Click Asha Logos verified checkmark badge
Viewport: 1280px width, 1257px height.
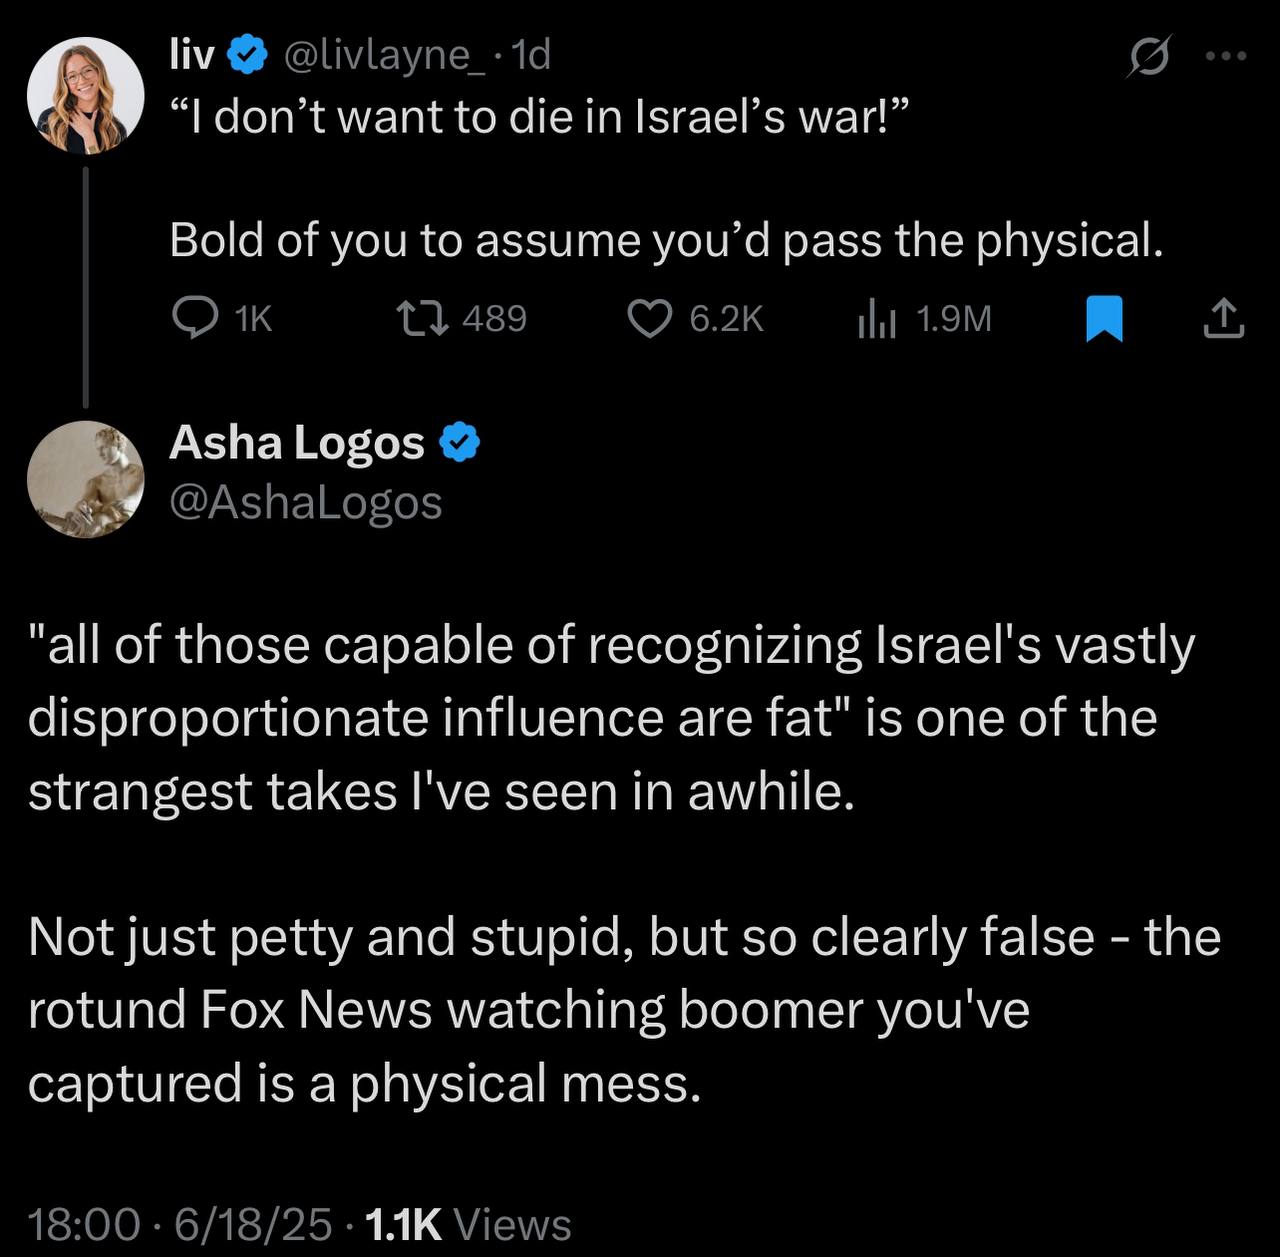(460, 443)
